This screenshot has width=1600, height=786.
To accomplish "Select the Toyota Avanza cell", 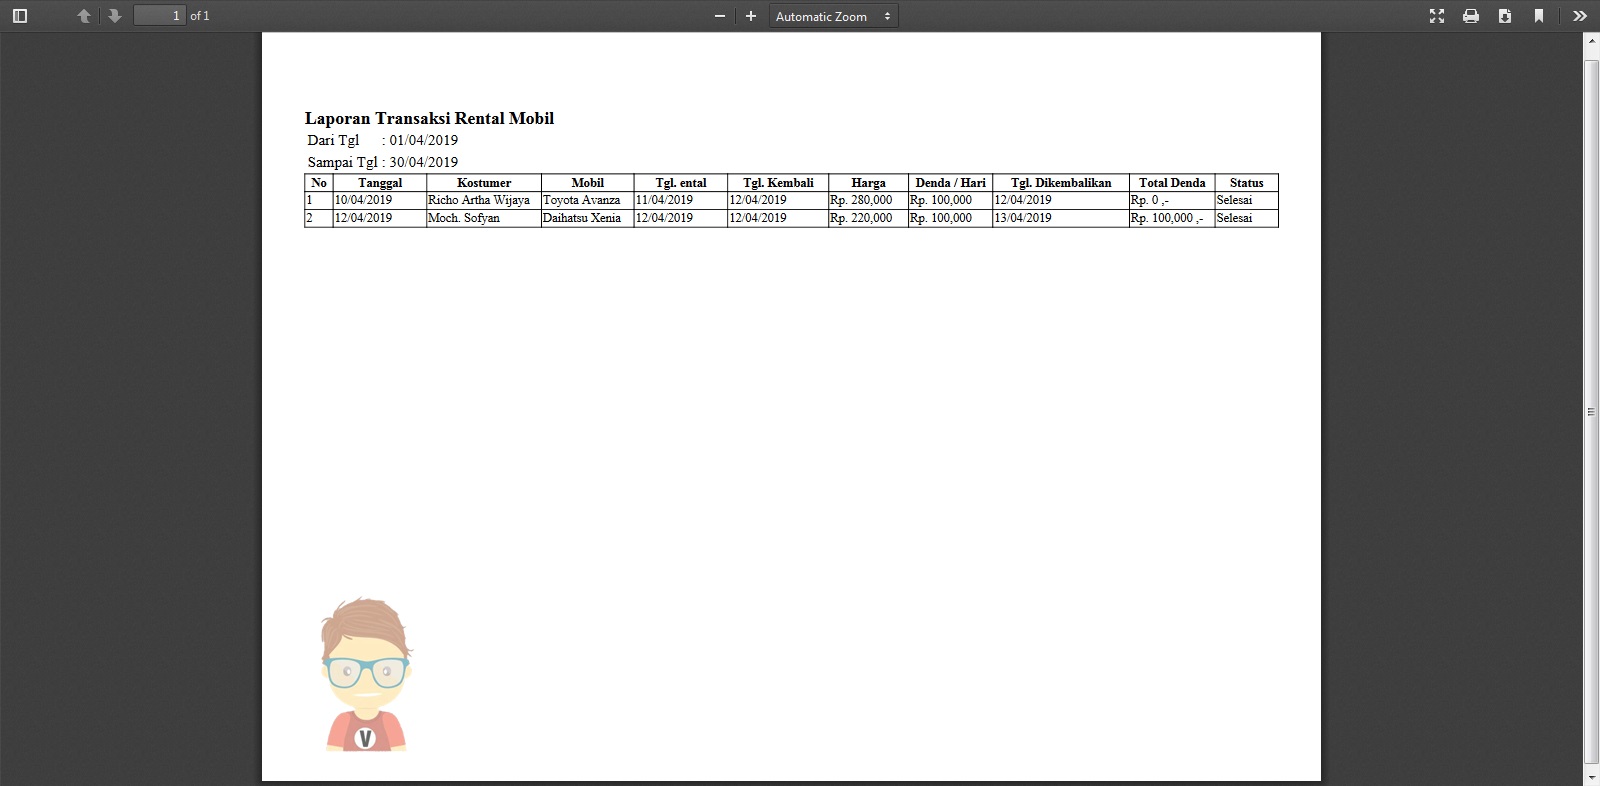I will click(582, 200).
